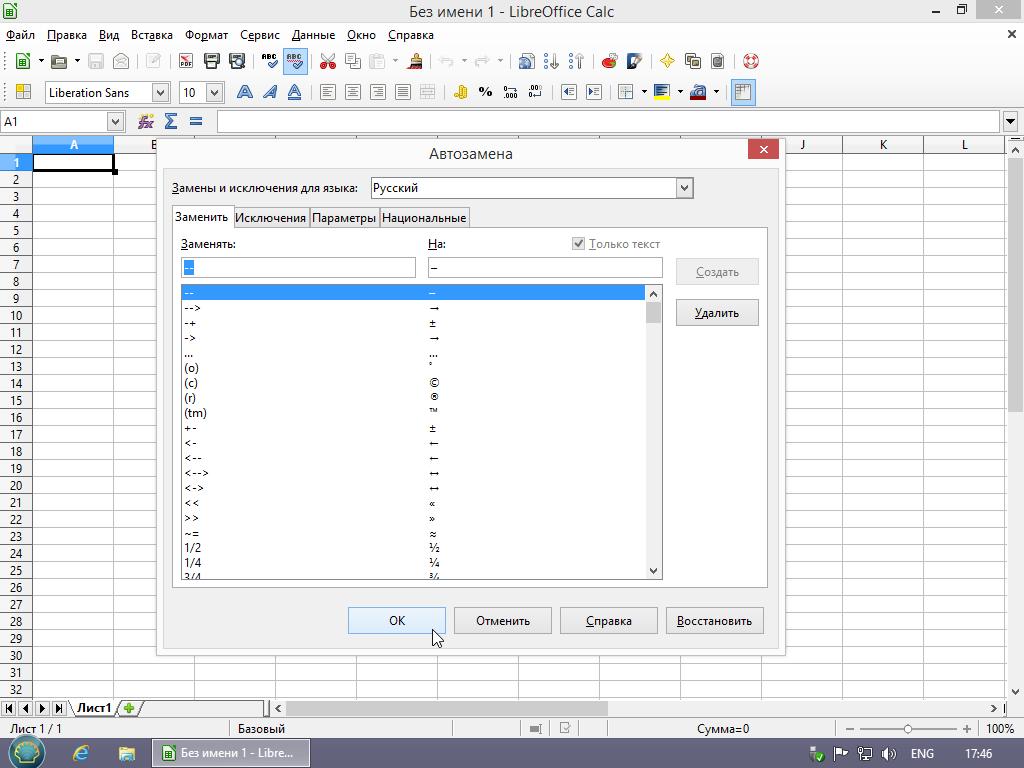Apply percent number format
Viewport: 1024px width, 768px height.
[485, 92]
